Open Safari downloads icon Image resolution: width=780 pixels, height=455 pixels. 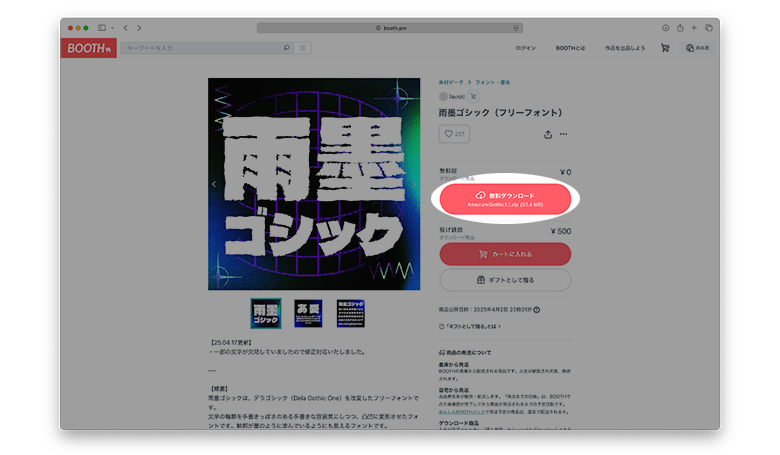[x=666, y=28]
